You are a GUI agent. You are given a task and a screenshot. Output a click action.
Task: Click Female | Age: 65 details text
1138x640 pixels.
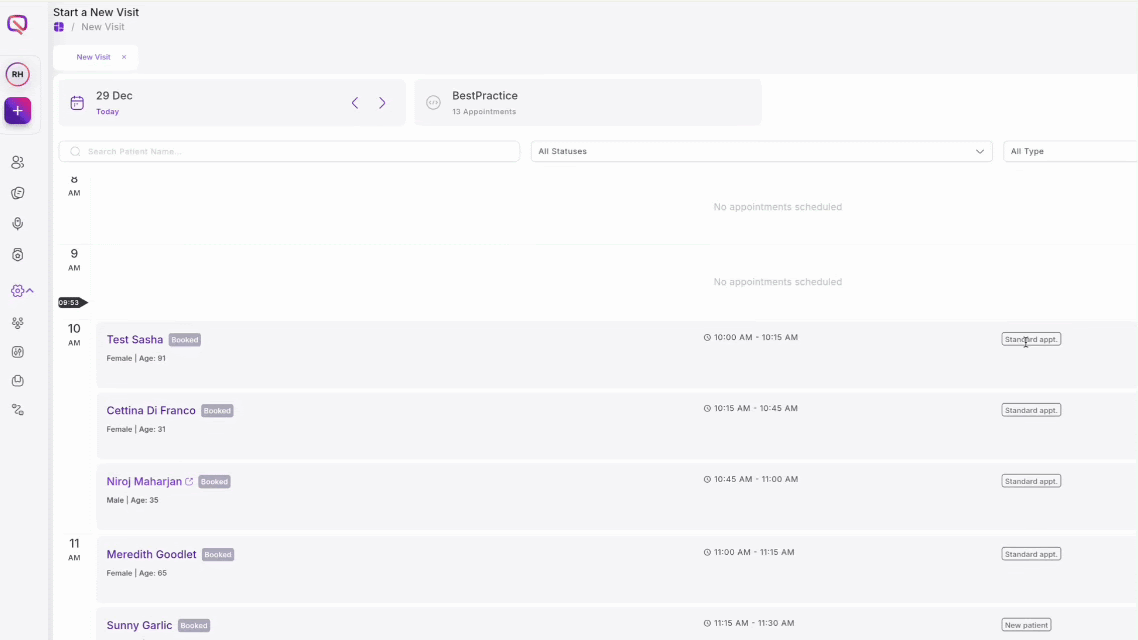pos(136,573)
